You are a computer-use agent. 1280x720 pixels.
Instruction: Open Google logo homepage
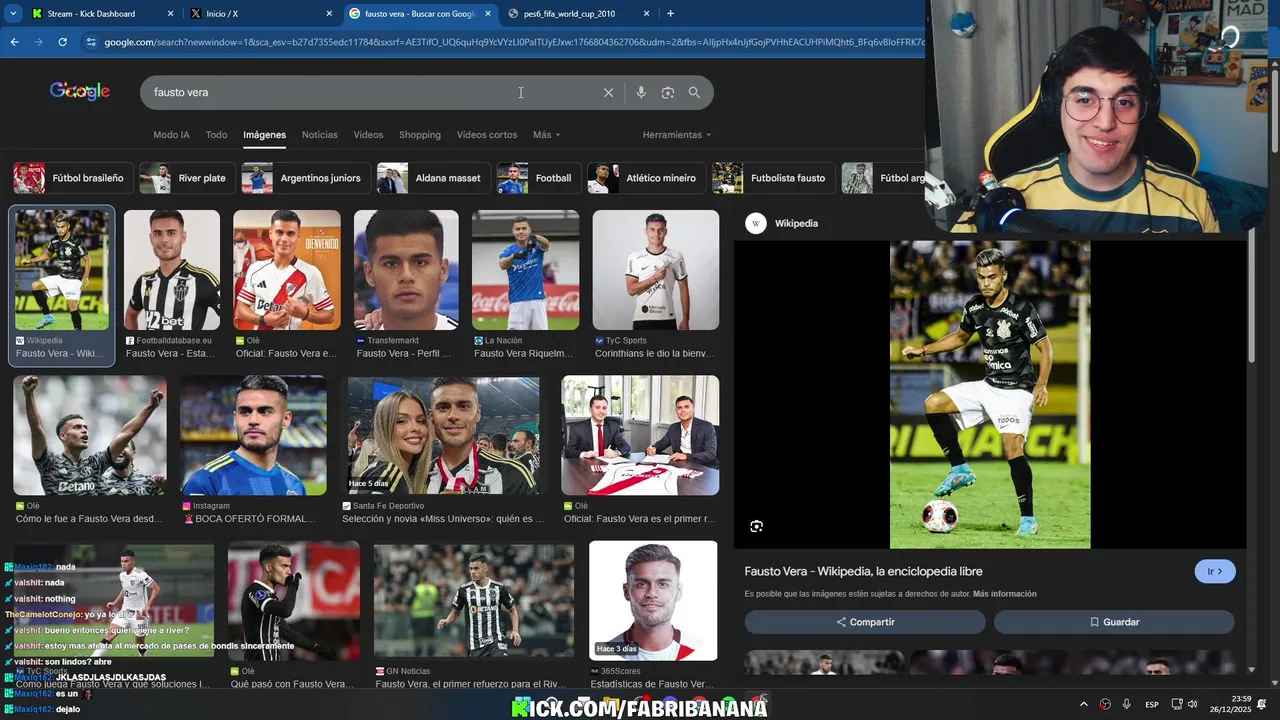point(80,91)
